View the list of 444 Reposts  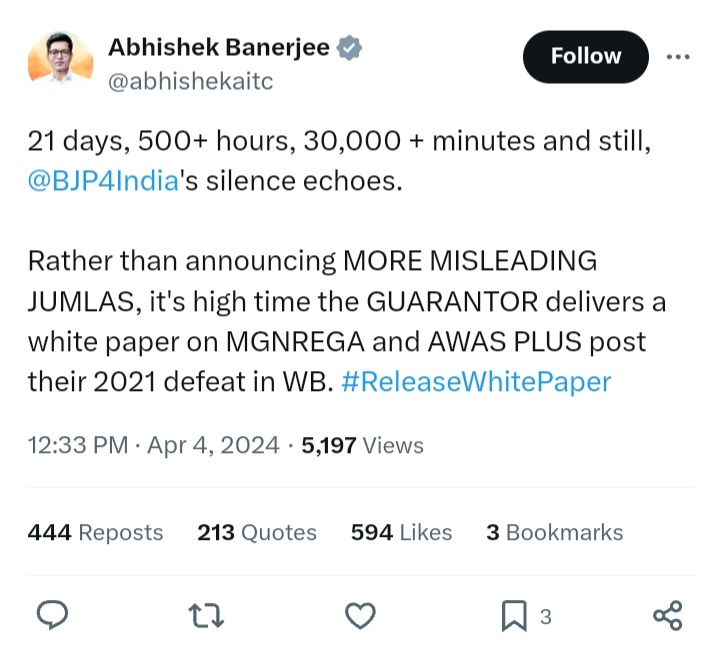click(x=95, y=533)
